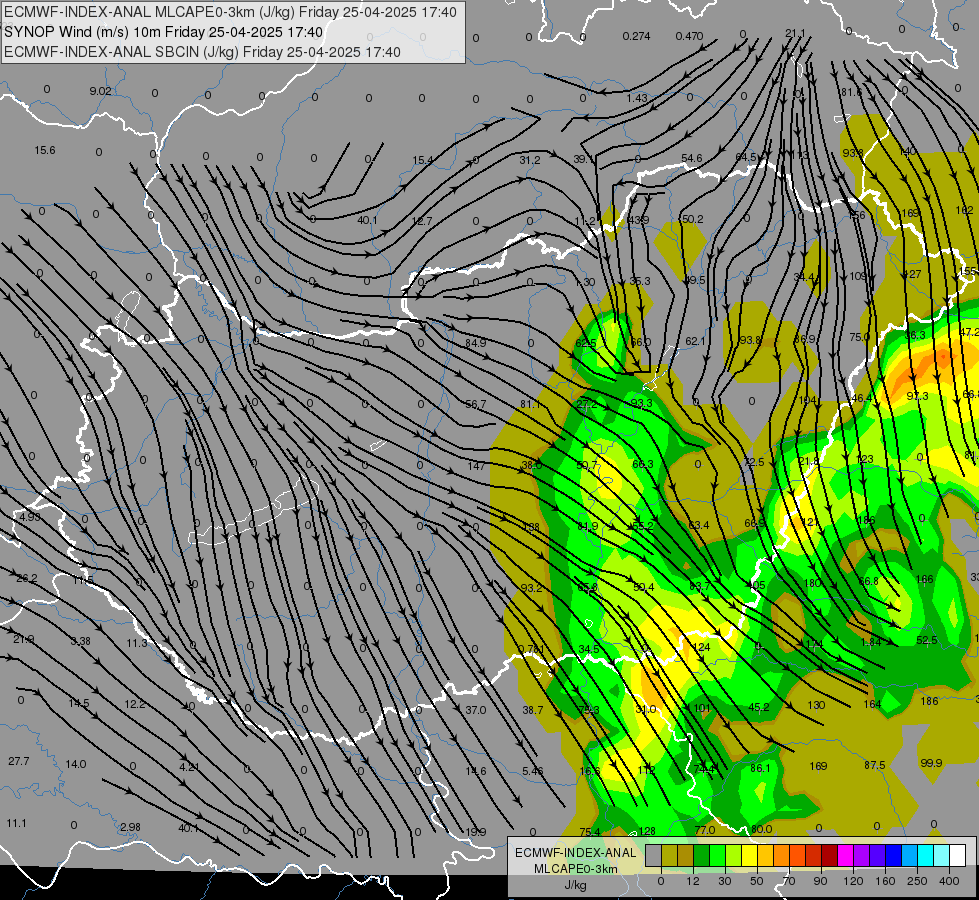Image resolution: width=979 pixels, height=900 pixels.
Task: Click the map value 0.274
Action: point(636,36)
